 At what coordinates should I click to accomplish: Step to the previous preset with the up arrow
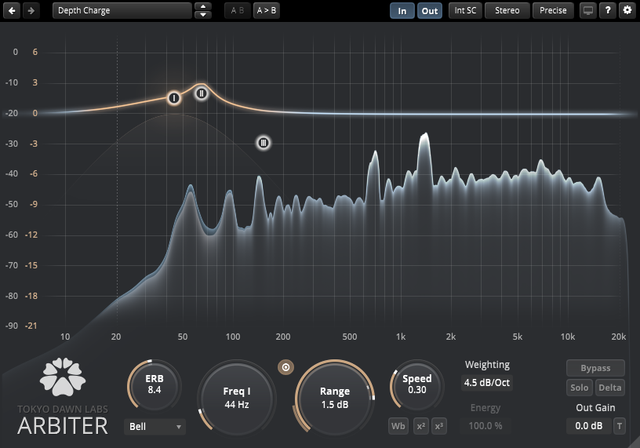(x=203, y=6)
